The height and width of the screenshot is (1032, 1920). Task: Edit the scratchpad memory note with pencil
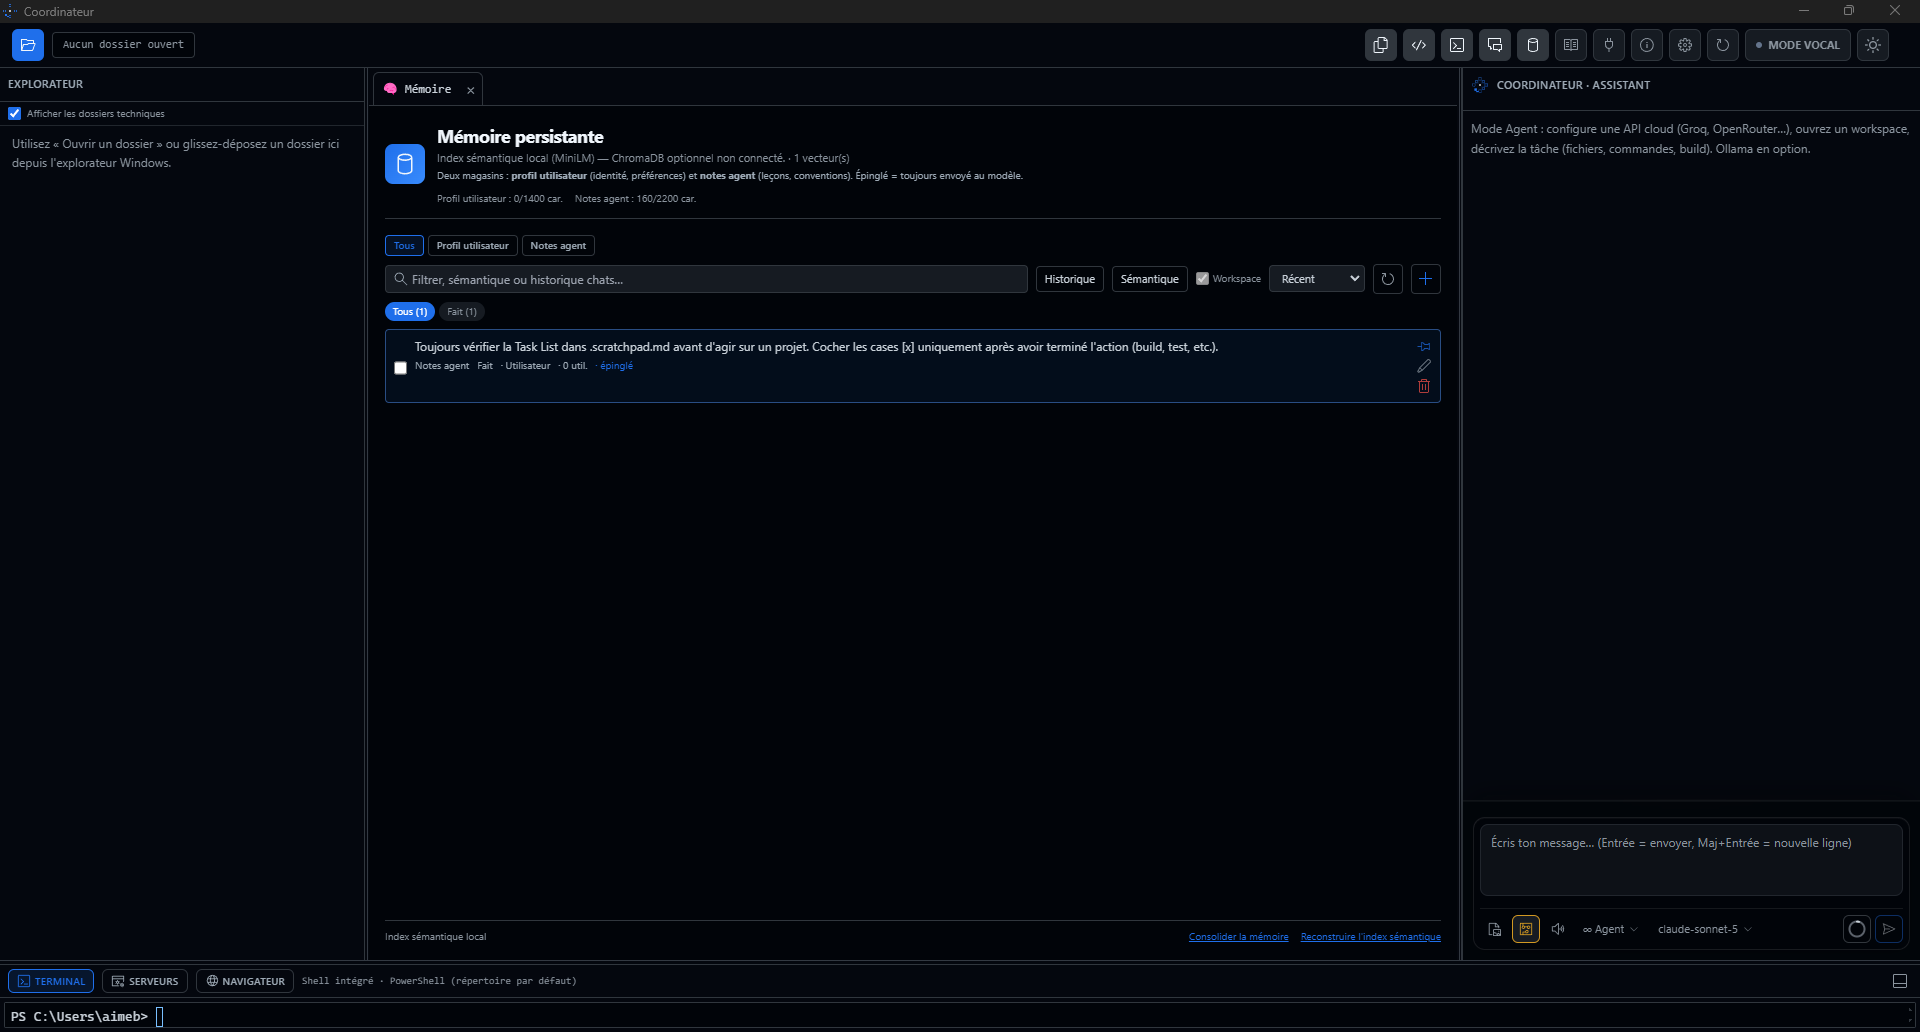pos(1424,366)
